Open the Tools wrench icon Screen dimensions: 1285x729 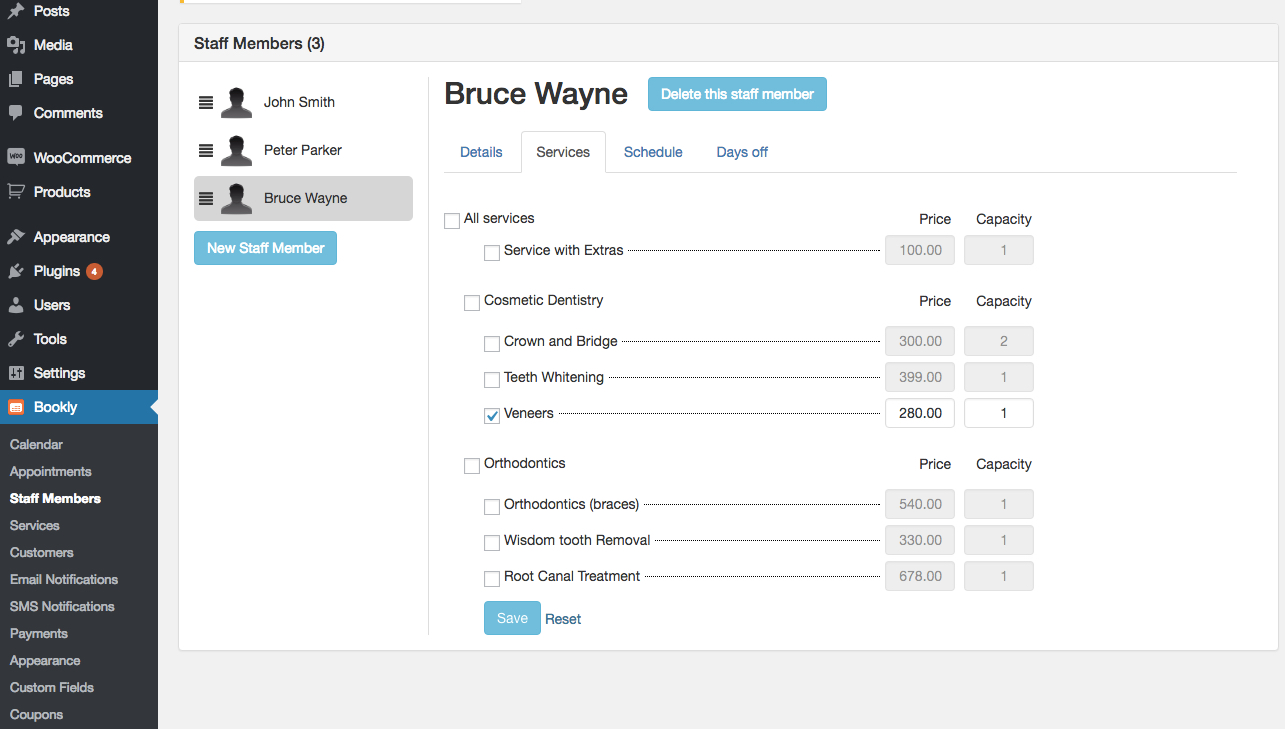click(15, 338)
